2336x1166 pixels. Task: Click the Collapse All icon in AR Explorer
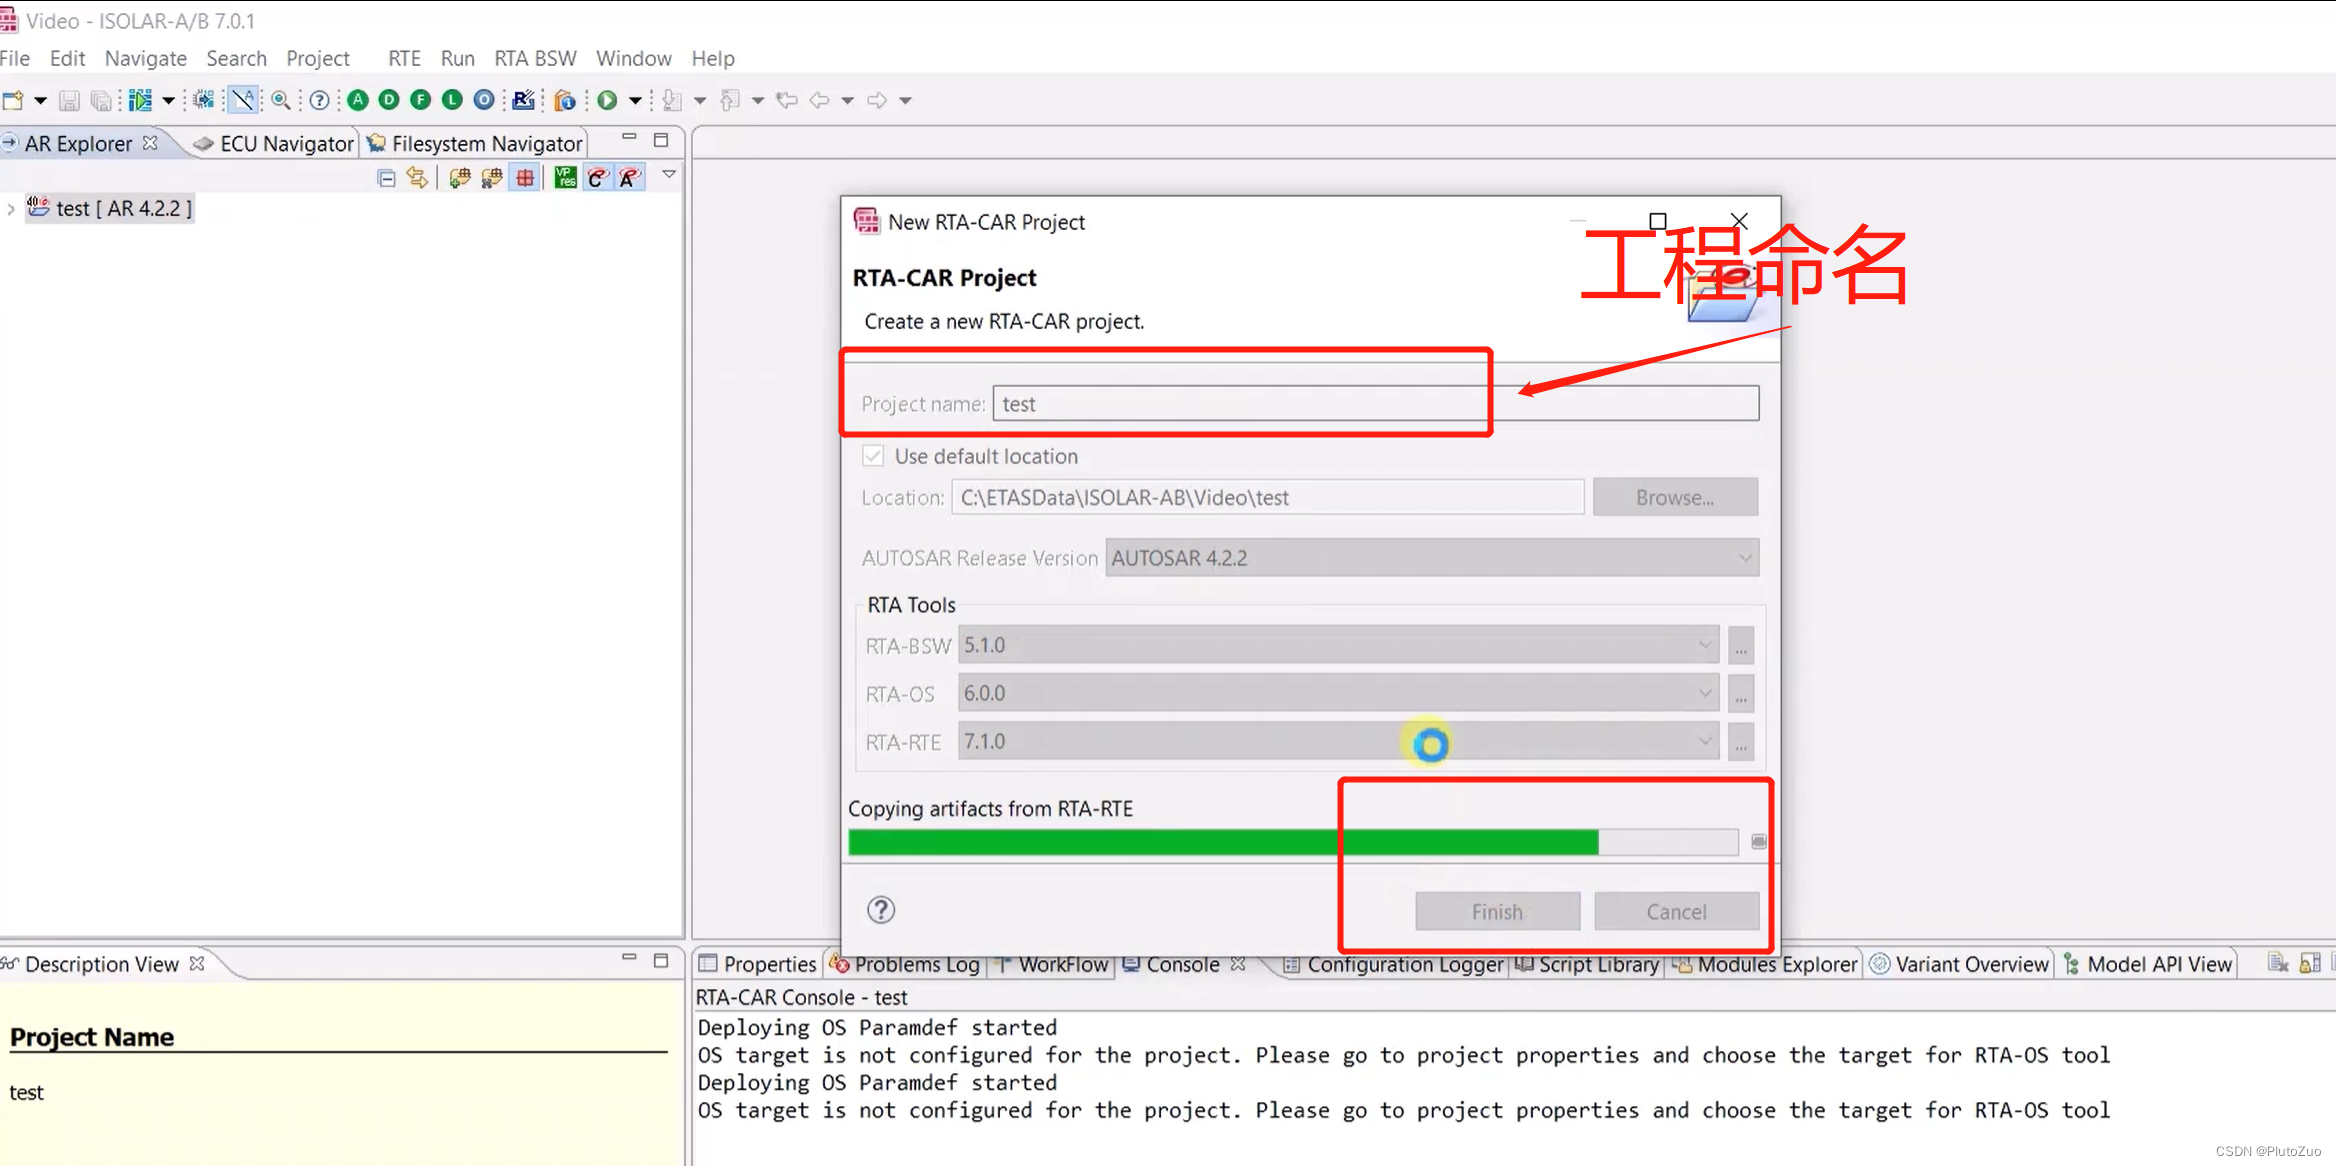[x=387, y=178]
